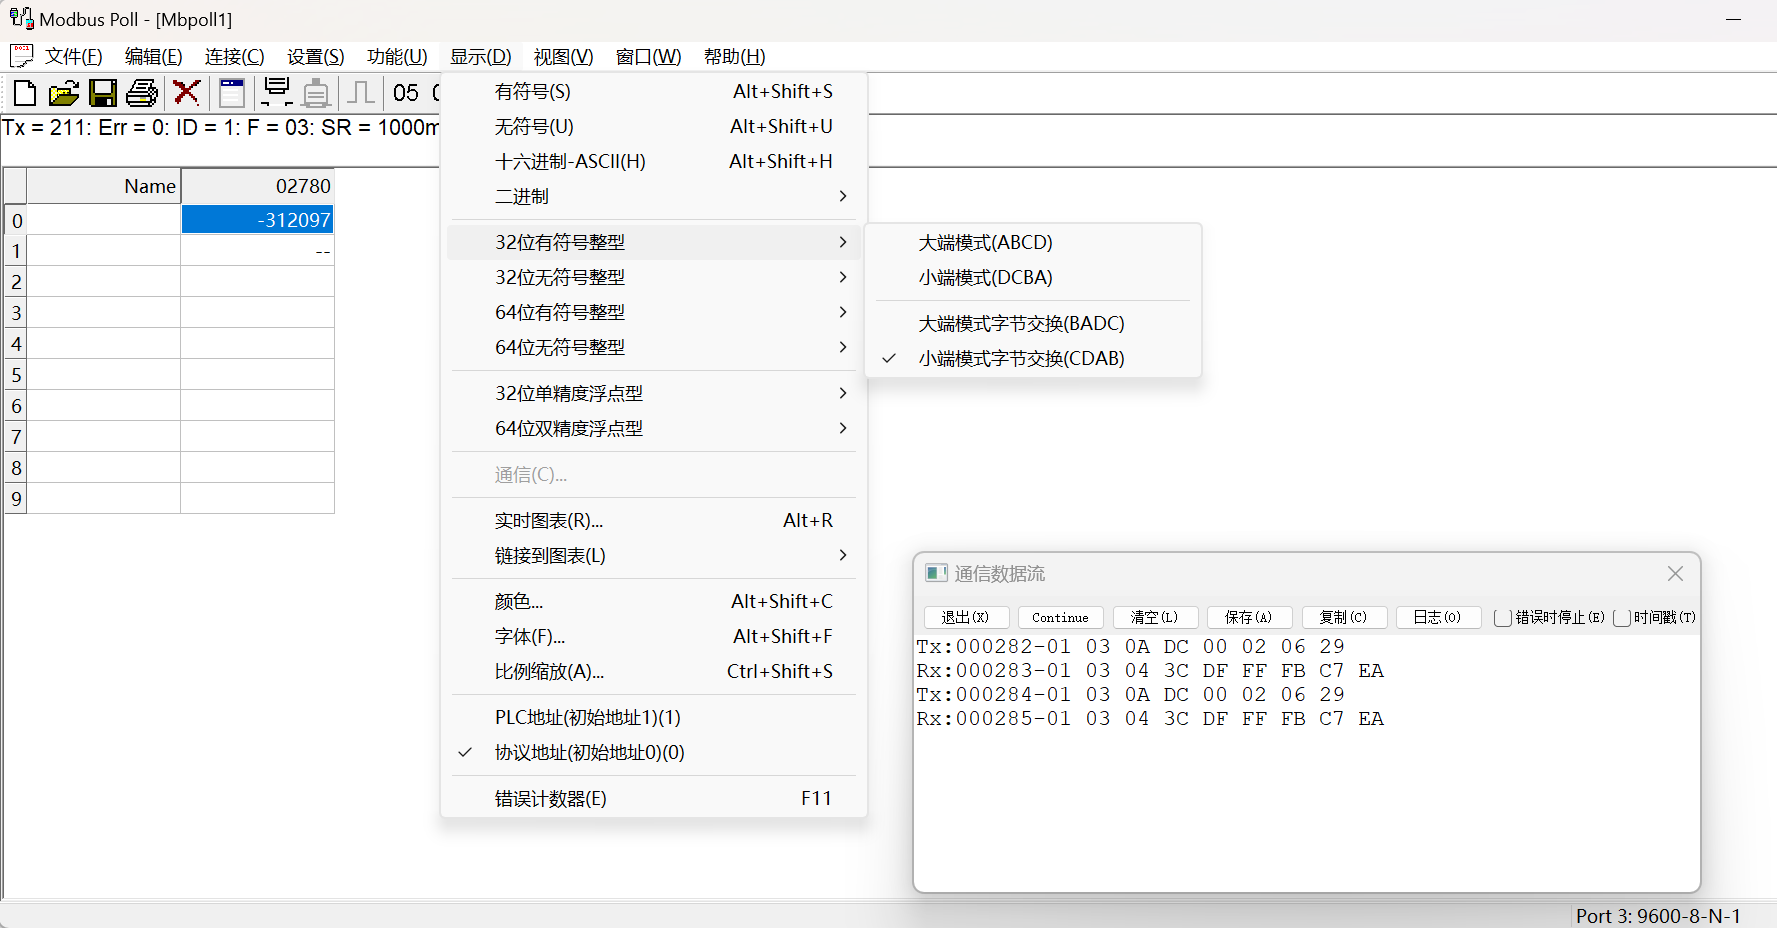Image resolution: width=1777 pixels, height=928 pixels.
Task: Click the Name column header
Action: 103,186
